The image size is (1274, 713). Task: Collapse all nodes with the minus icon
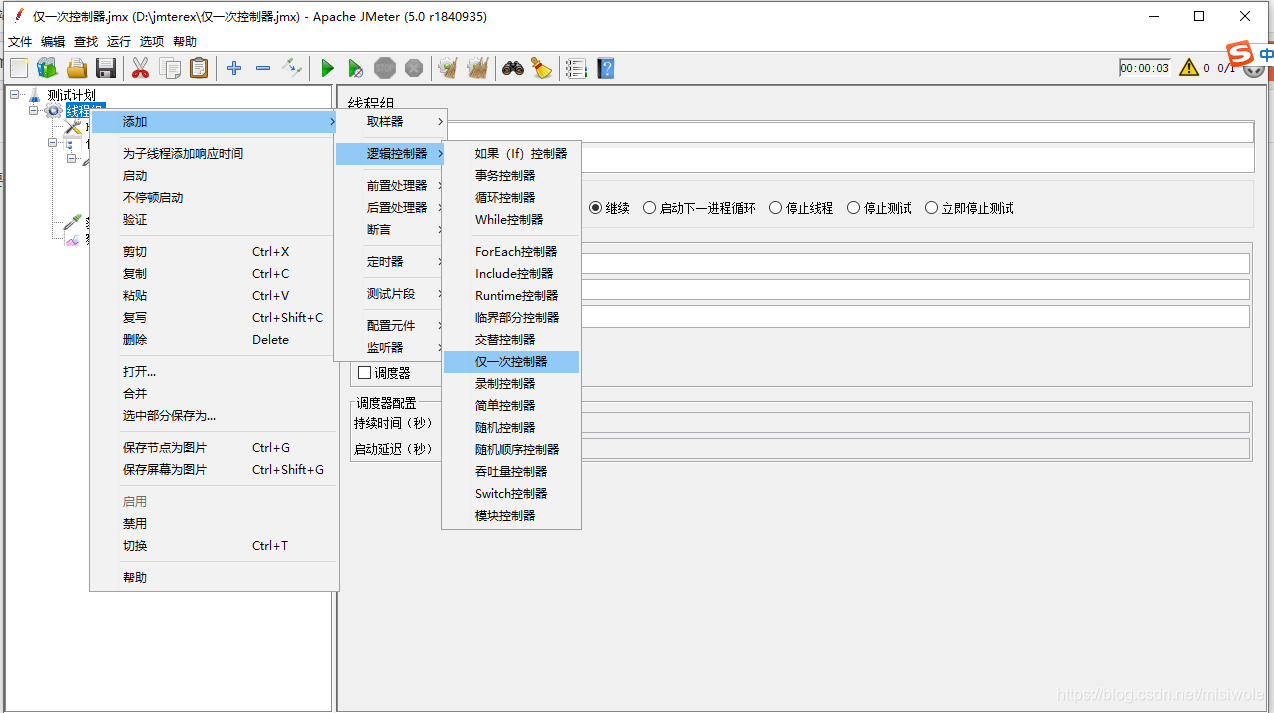click(263, 68)
